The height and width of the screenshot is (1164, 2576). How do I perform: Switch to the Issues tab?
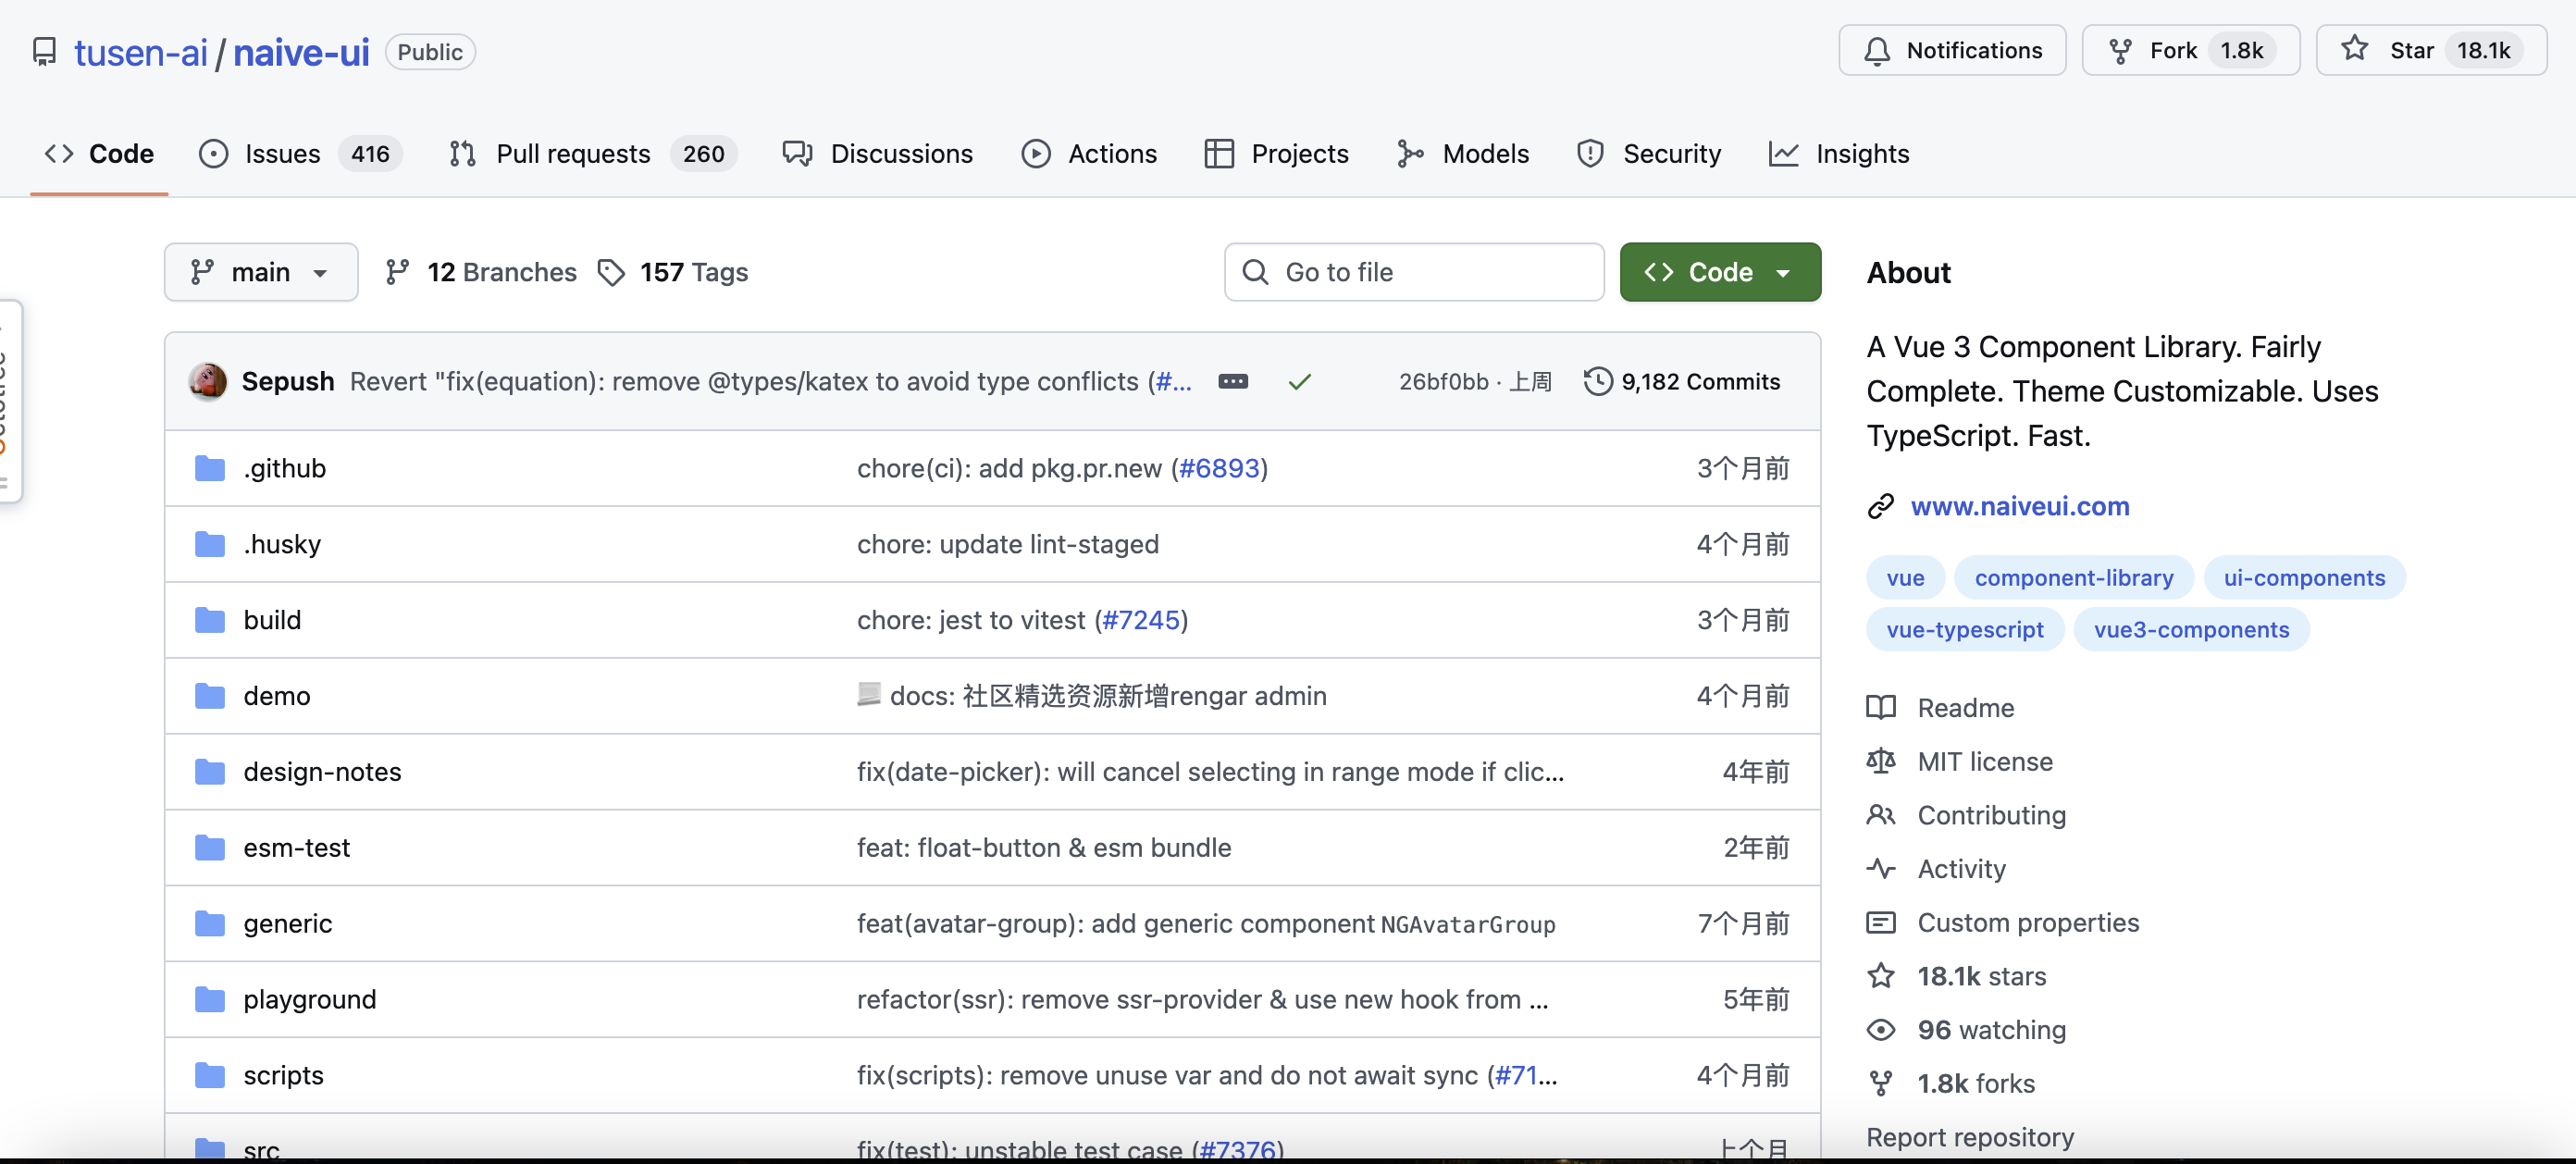pyautogui.click(x=281, y=153)
